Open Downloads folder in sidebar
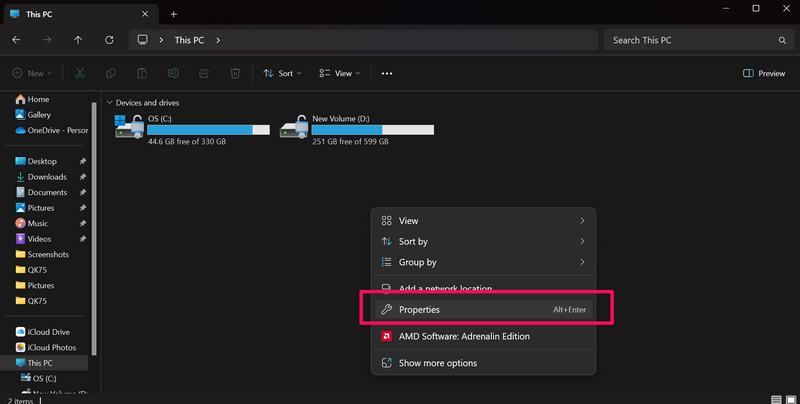The image size is (800, 404). pyautogui.click(x=47, y=177)
